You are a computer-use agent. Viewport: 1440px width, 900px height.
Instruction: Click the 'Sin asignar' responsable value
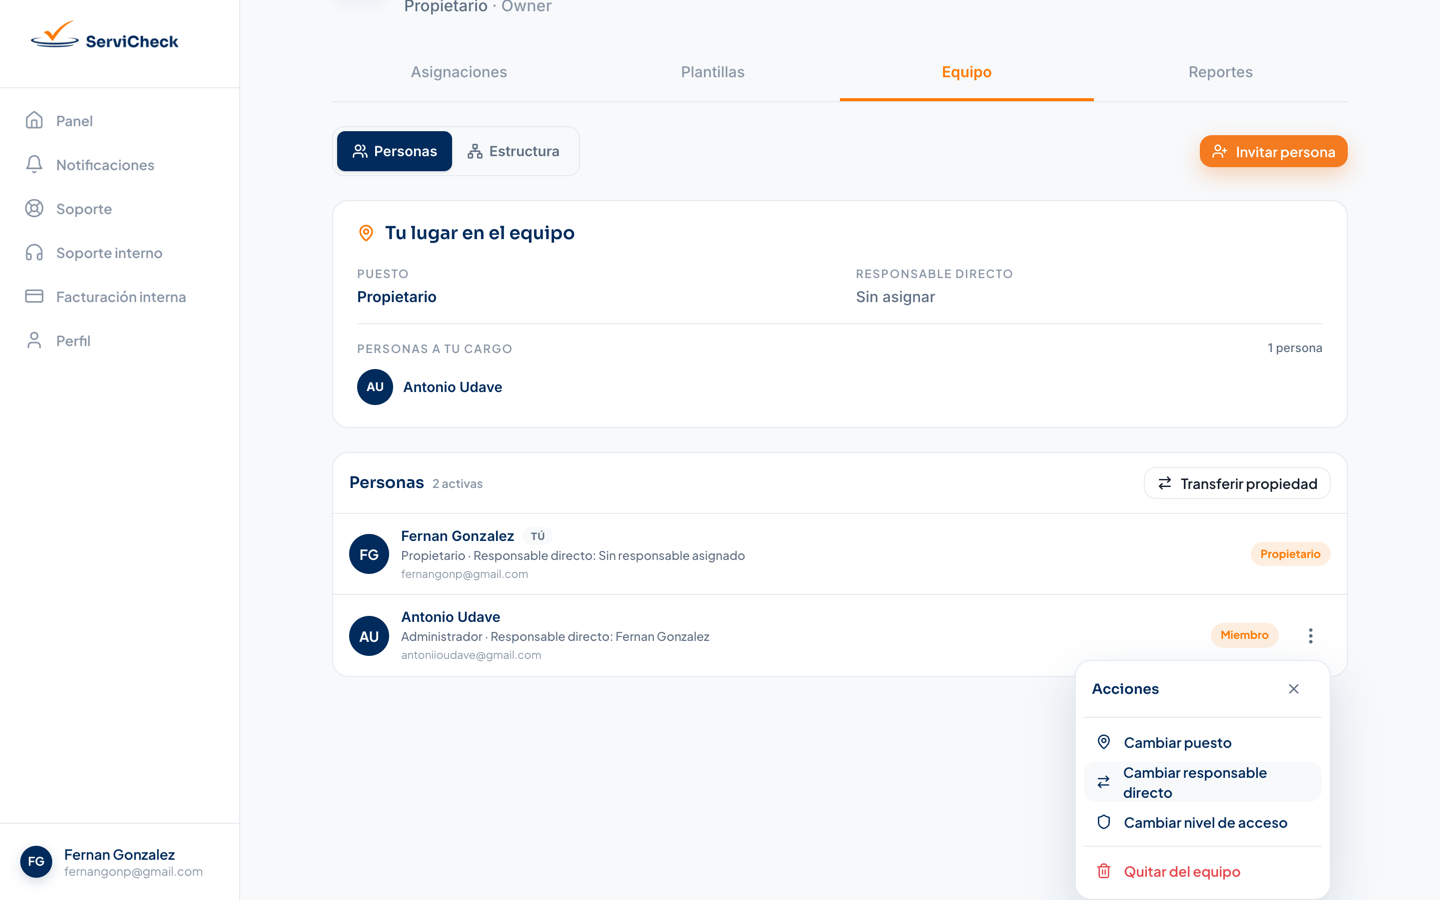pyautogui.click(x=896, y=297)
